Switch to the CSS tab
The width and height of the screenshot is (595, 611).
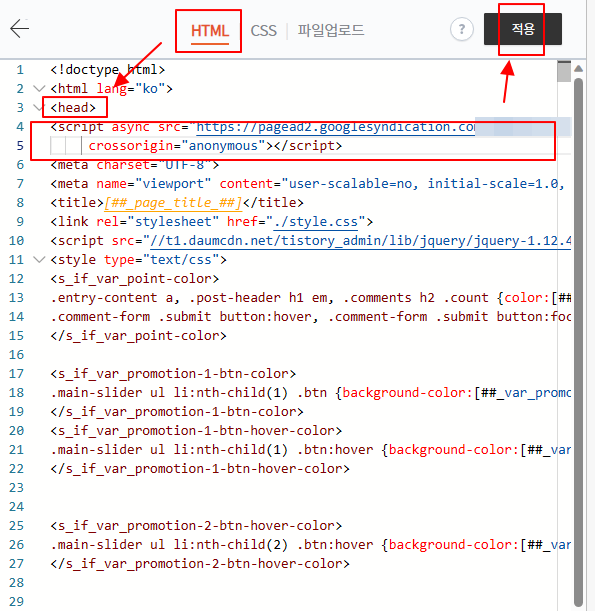click(263, 31)
